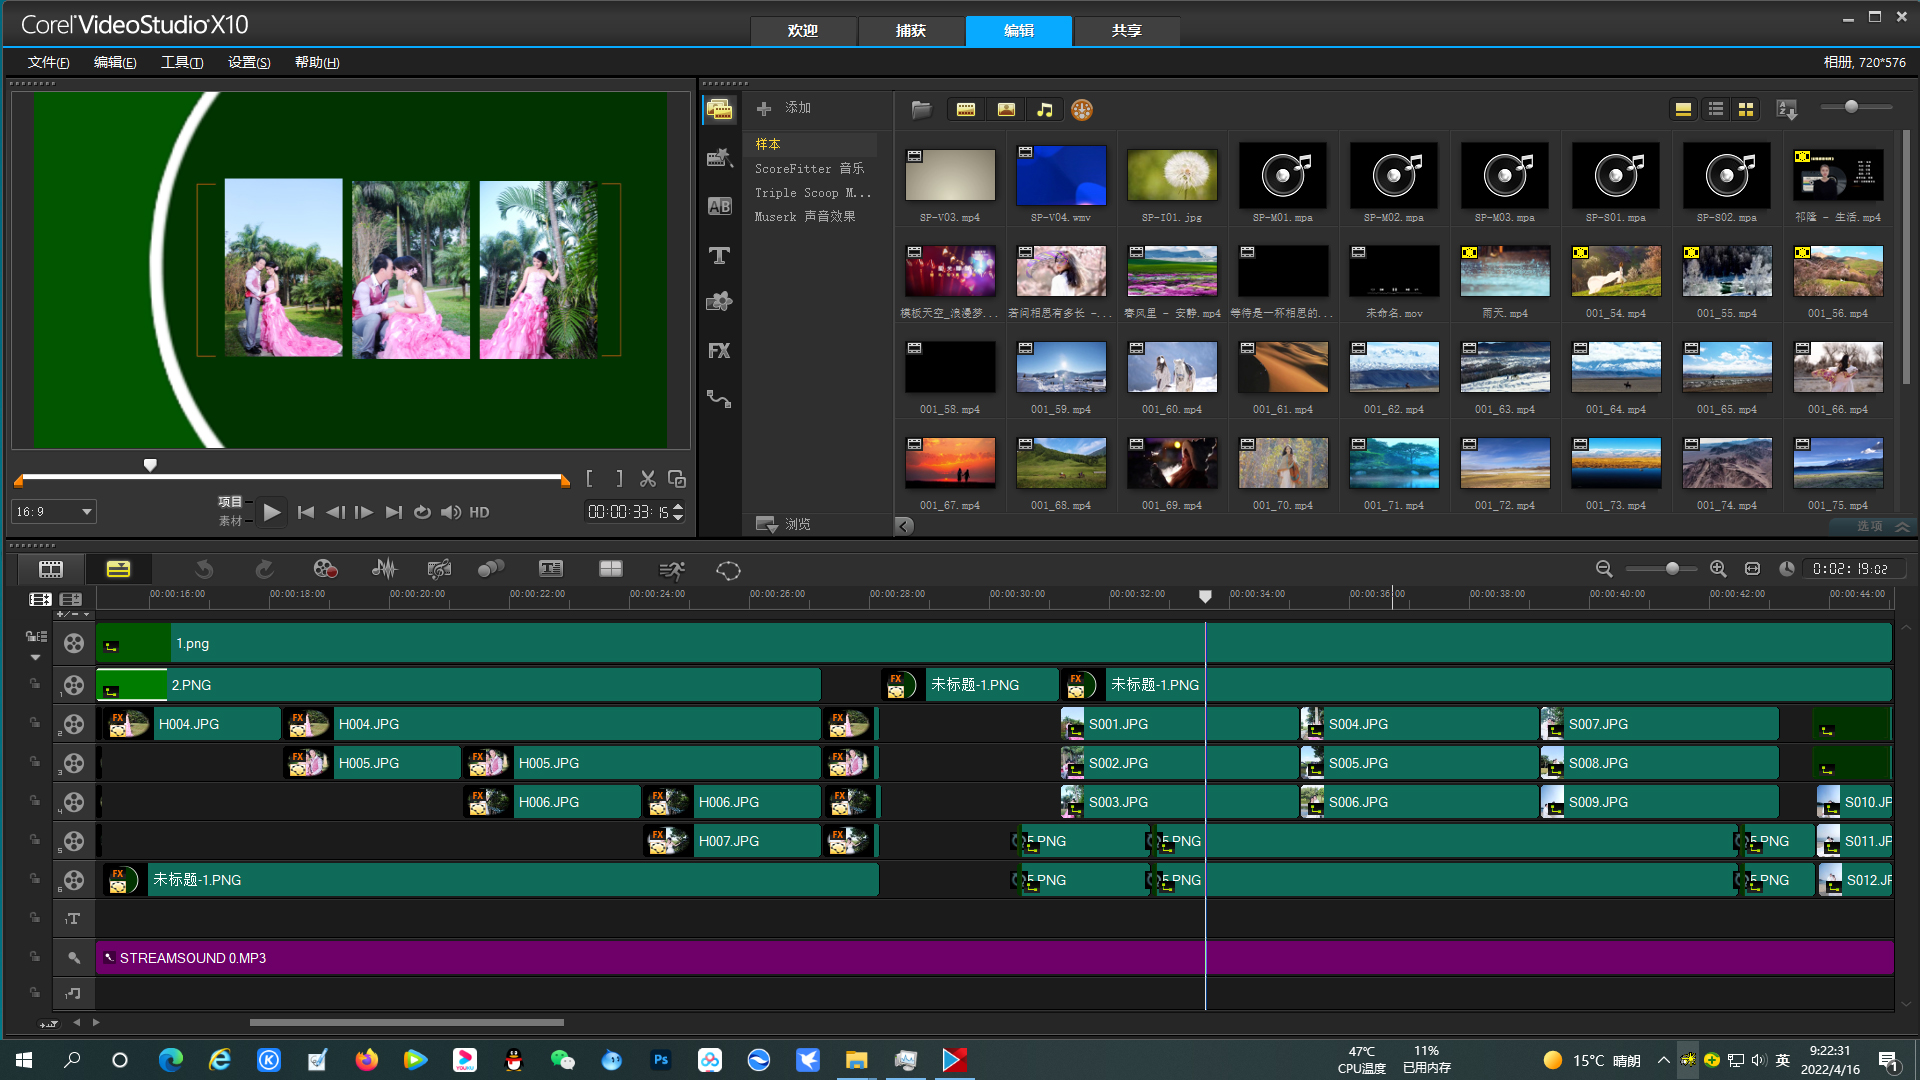Image resolution: width=1920 pixels, height=1080 pixels.
Task: Play the preview
Action: tap(271, 512)
